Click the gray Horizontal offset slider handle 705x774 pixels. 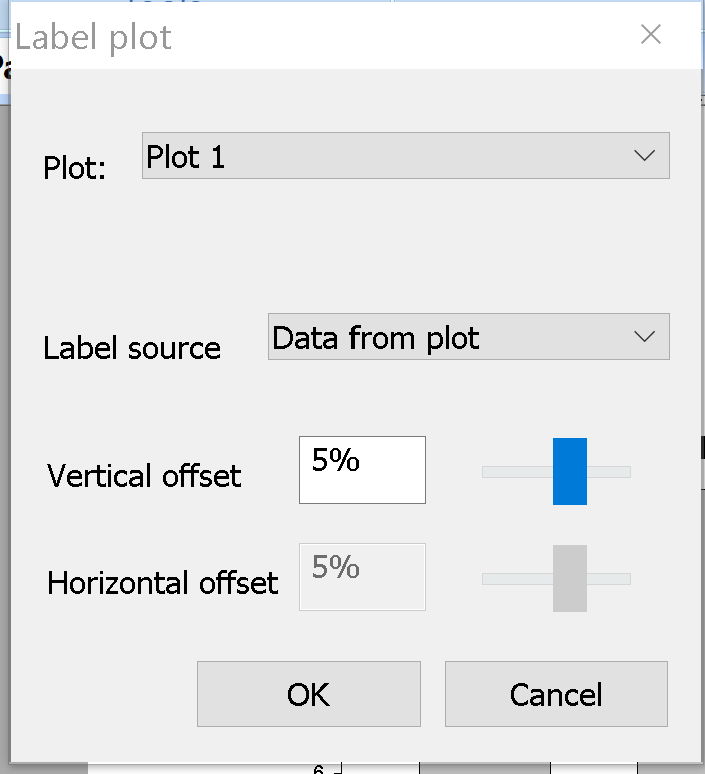(x=570, y=578)
